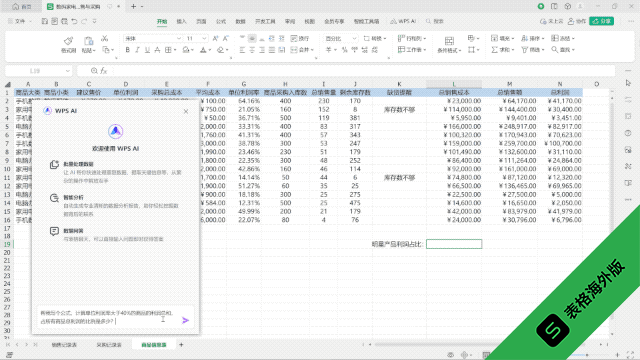Click the Print preview icon
The width and height of the screenshot is (640, 360).
point(64,21)
